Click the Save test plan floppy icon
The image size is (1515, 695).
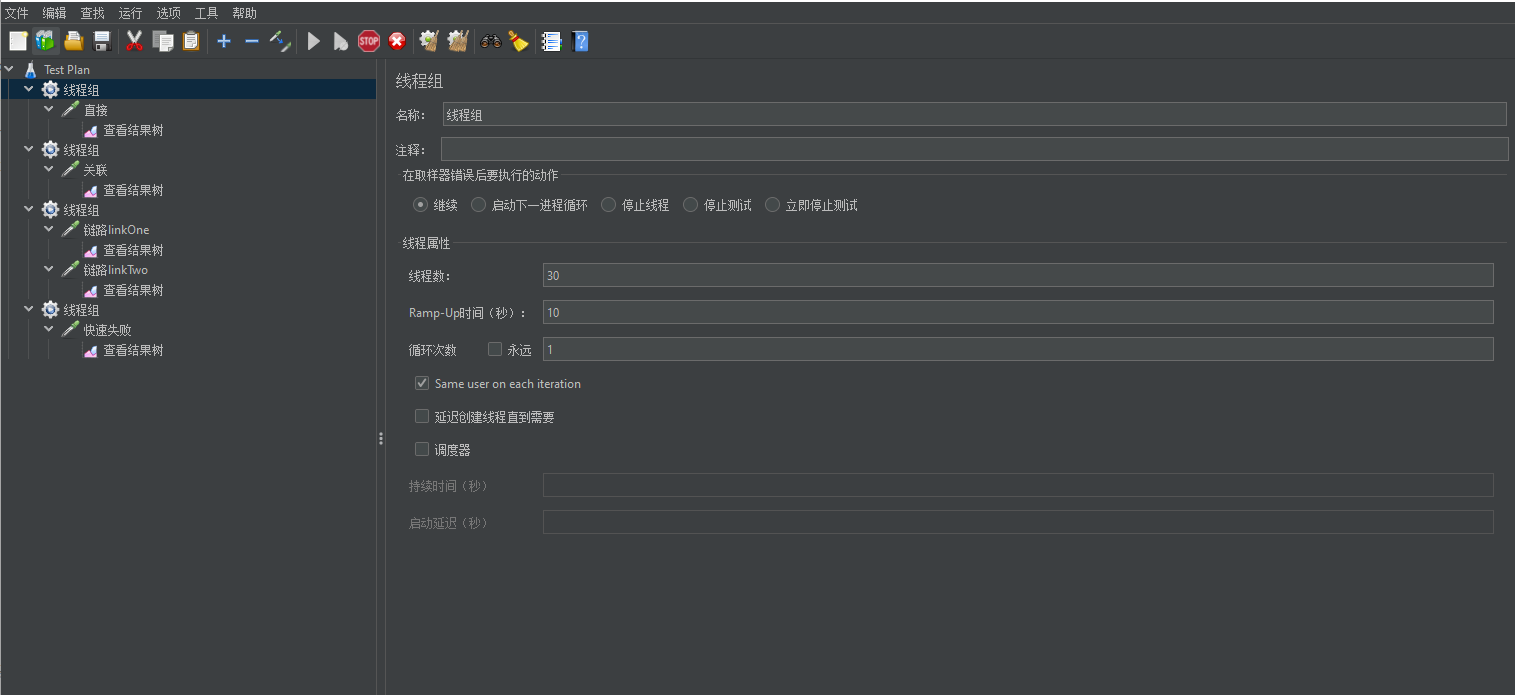(101, 41)
